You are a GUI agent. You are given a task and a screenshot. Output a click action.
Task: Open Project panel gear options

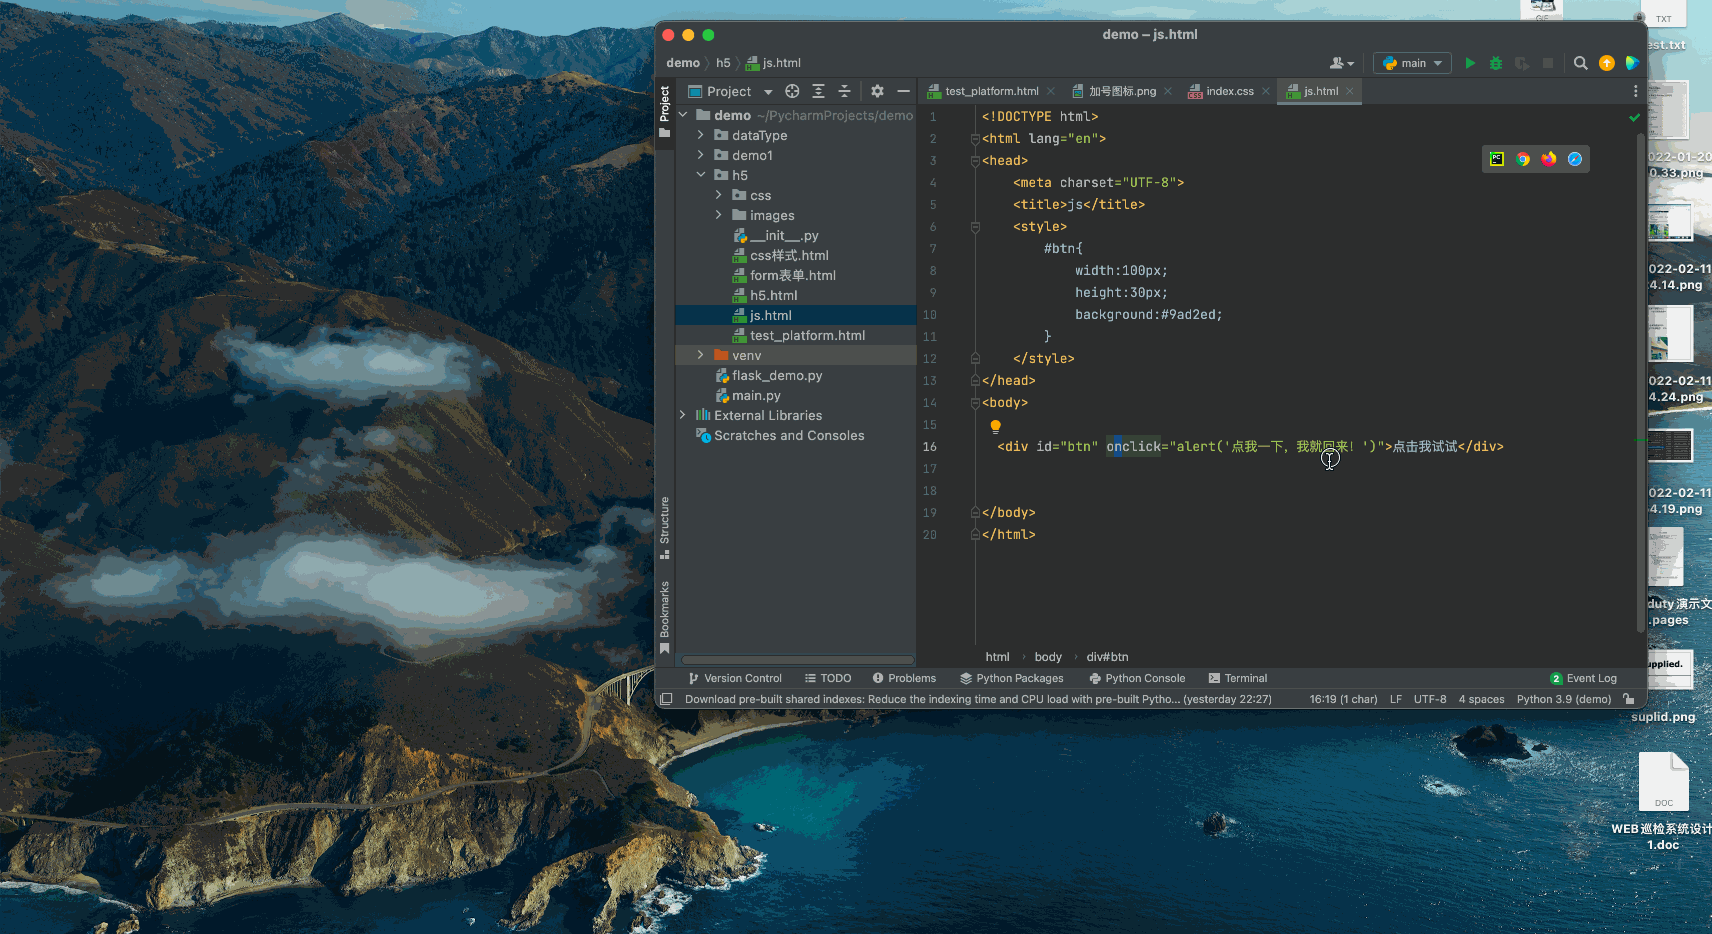coord(877,91)
